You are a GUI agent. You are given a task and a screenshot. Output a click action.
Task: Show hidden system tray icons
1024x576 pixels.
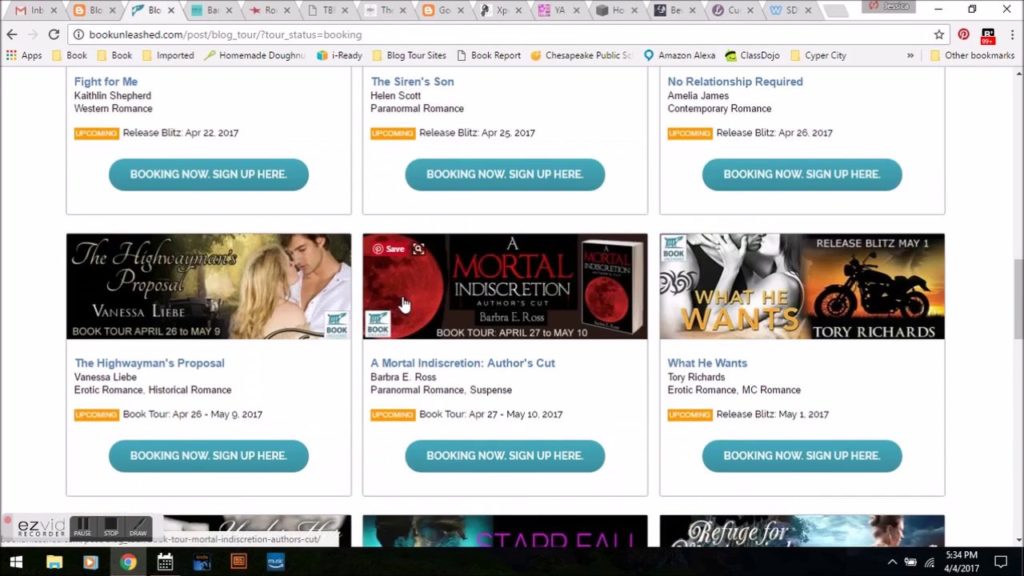892,562
